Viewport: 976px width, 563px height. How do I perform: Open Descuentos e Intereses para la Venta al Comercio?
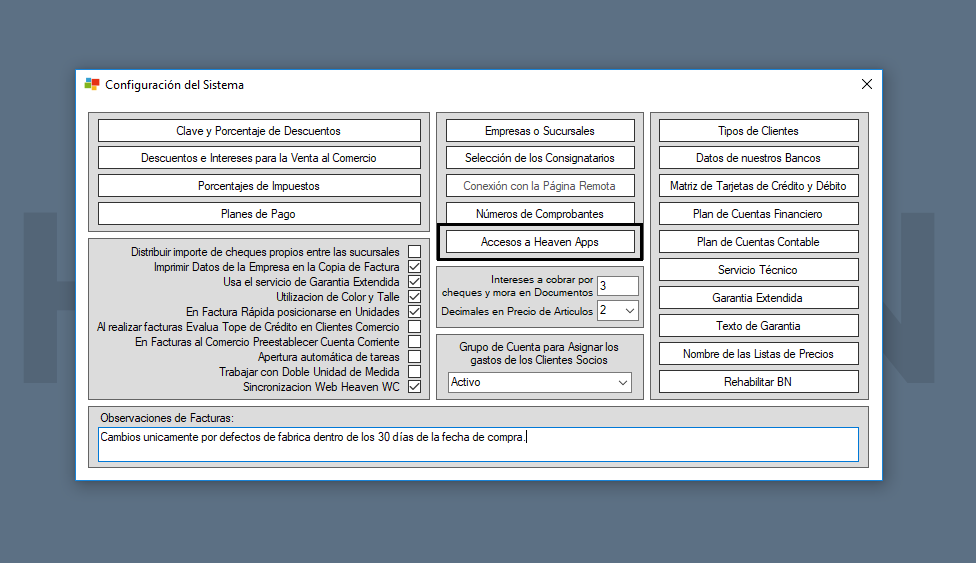pos(259,158)
